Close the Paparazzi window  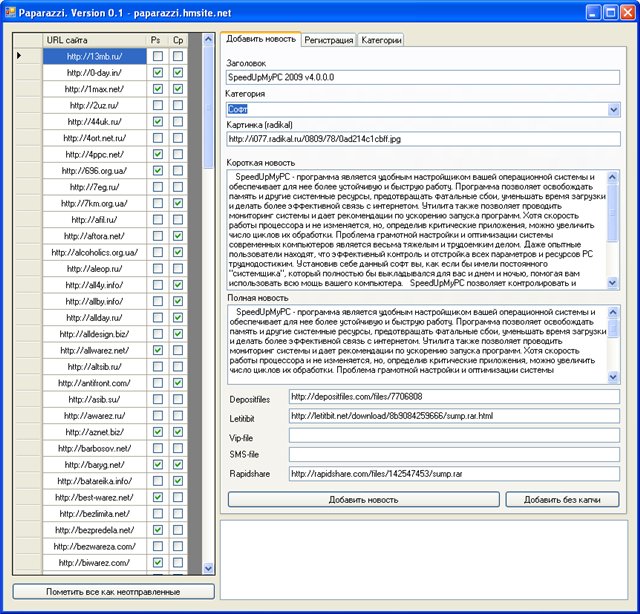click(628, 13)
